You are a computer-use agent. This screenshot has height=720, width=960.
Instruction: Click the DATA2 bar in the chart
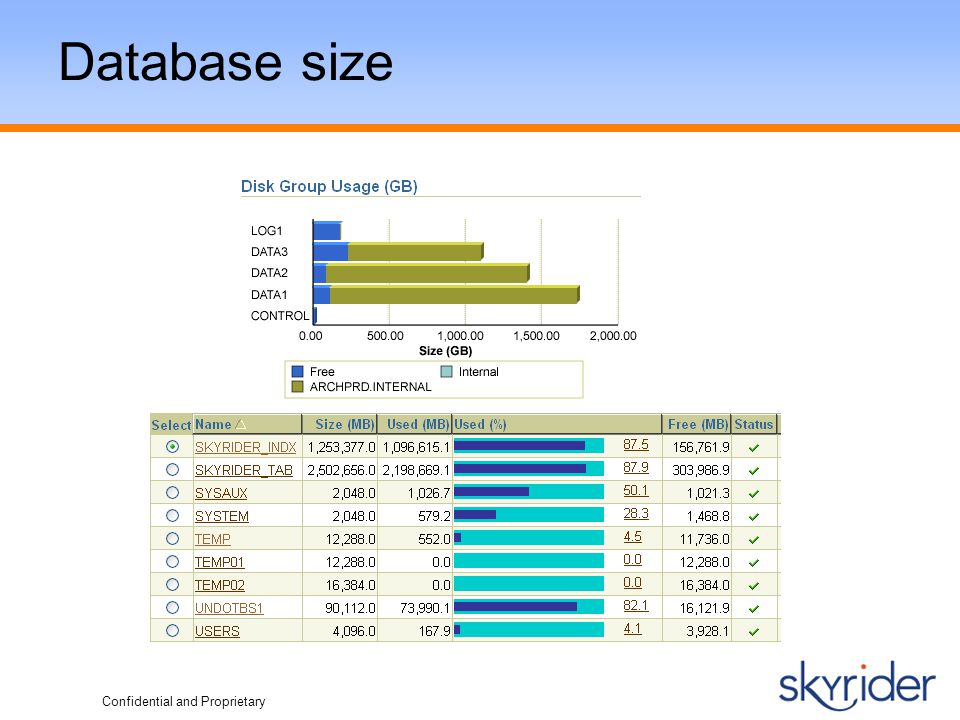(x=421, y=273)
